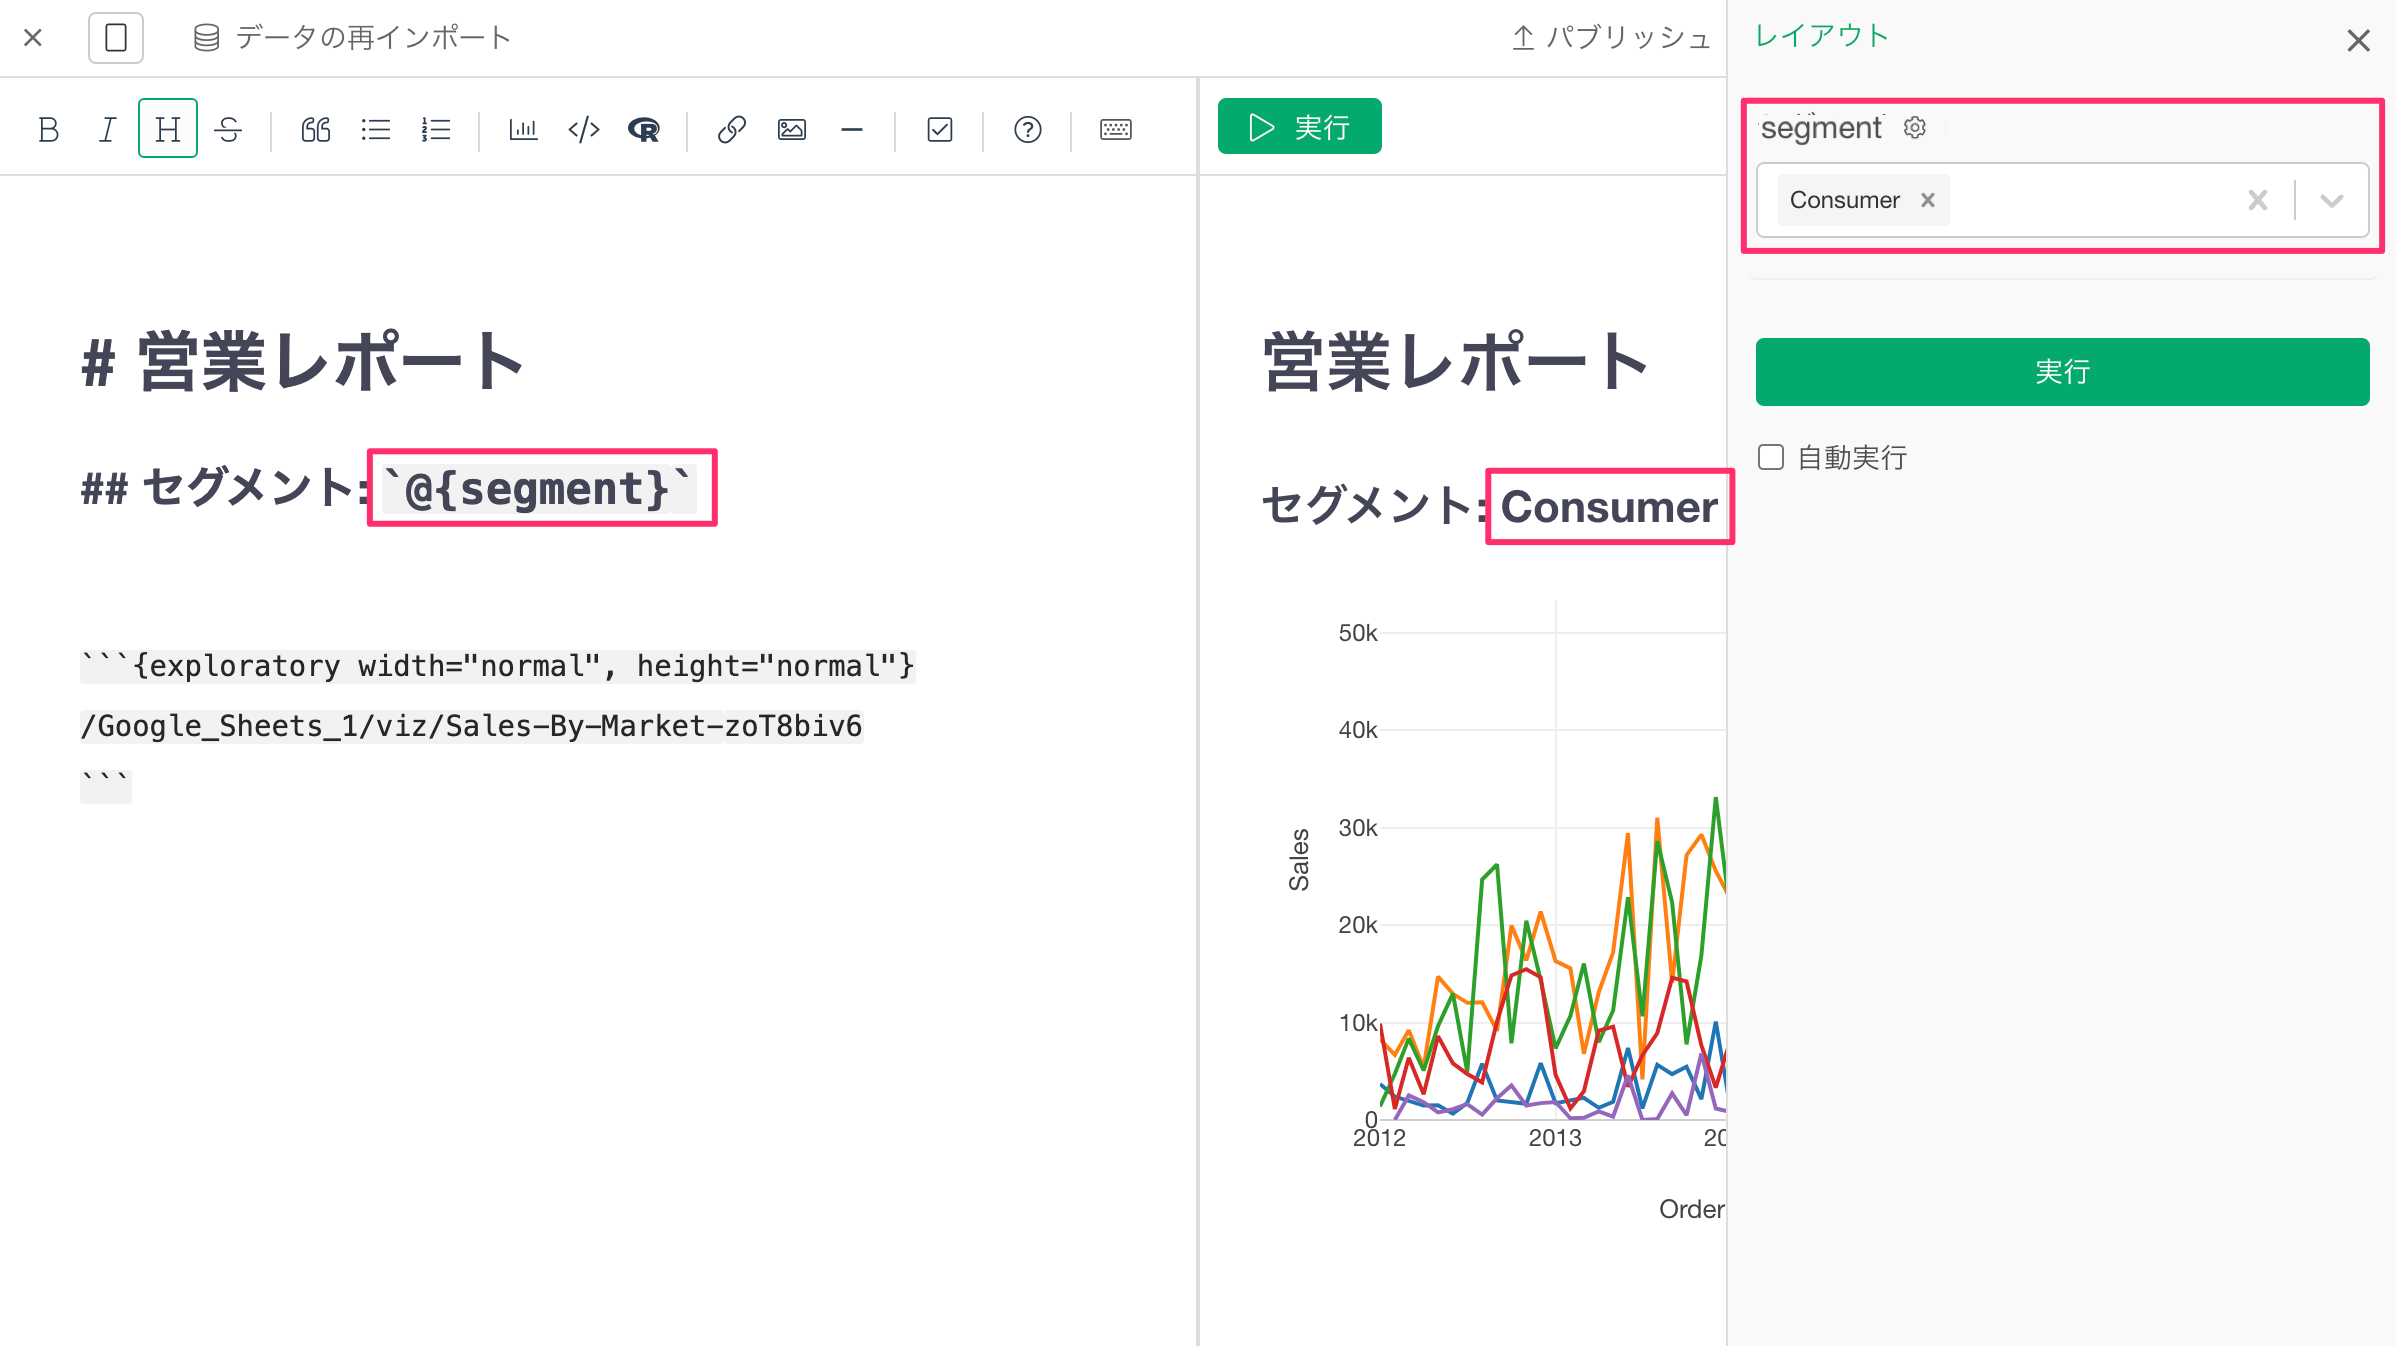Open the keyboard shortcuts icon

(1116, 129)
